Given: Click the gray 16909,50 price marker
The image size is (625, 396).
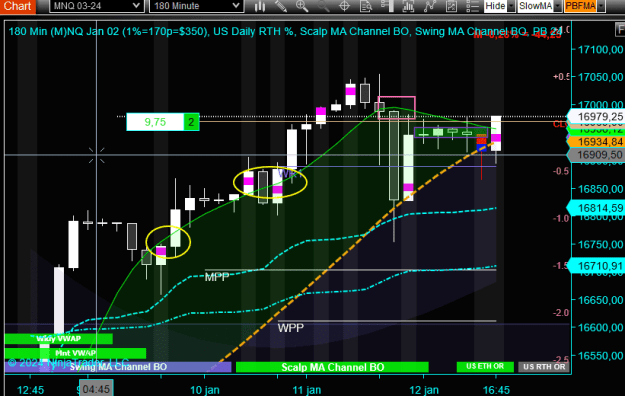Looking at the screenshot, I should pyautogui.click(x=596, y=155).
